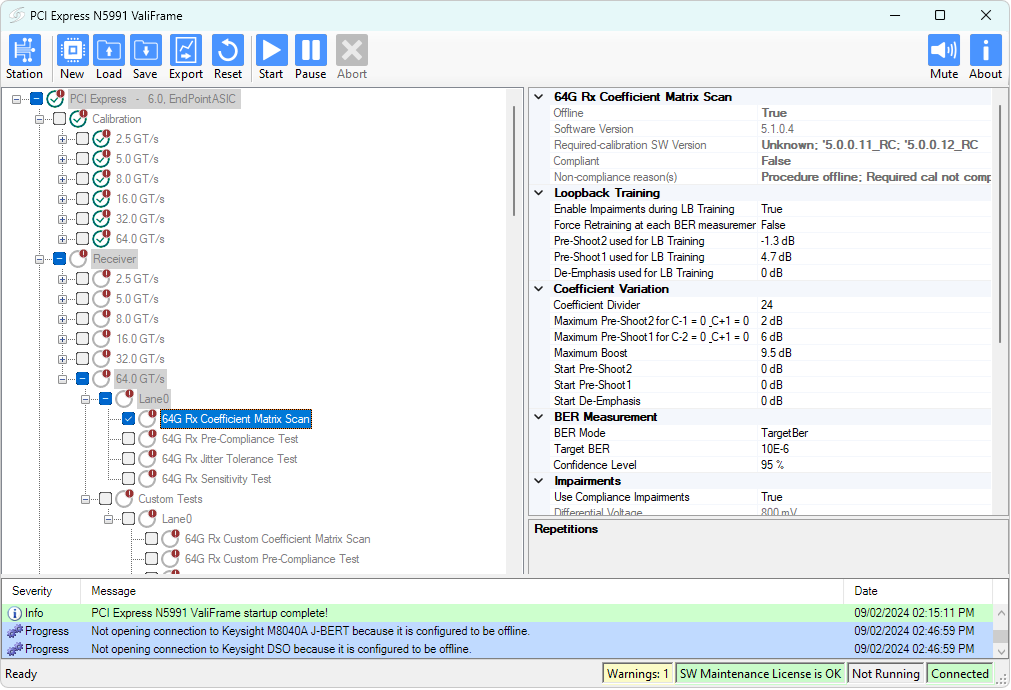This screenshot has height=690, width=1011.
Task: Click the New toolbar icon
Action: click(x=72, y=51)
